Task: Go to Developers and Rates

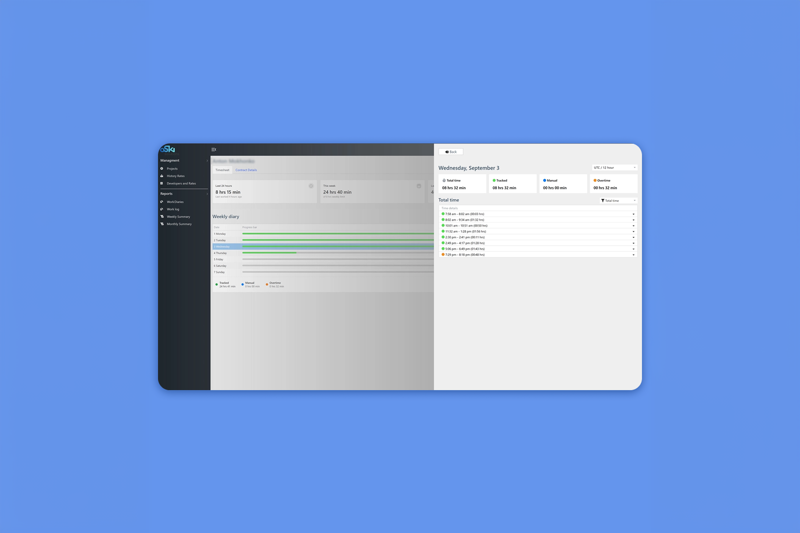Action: [181, 183]
